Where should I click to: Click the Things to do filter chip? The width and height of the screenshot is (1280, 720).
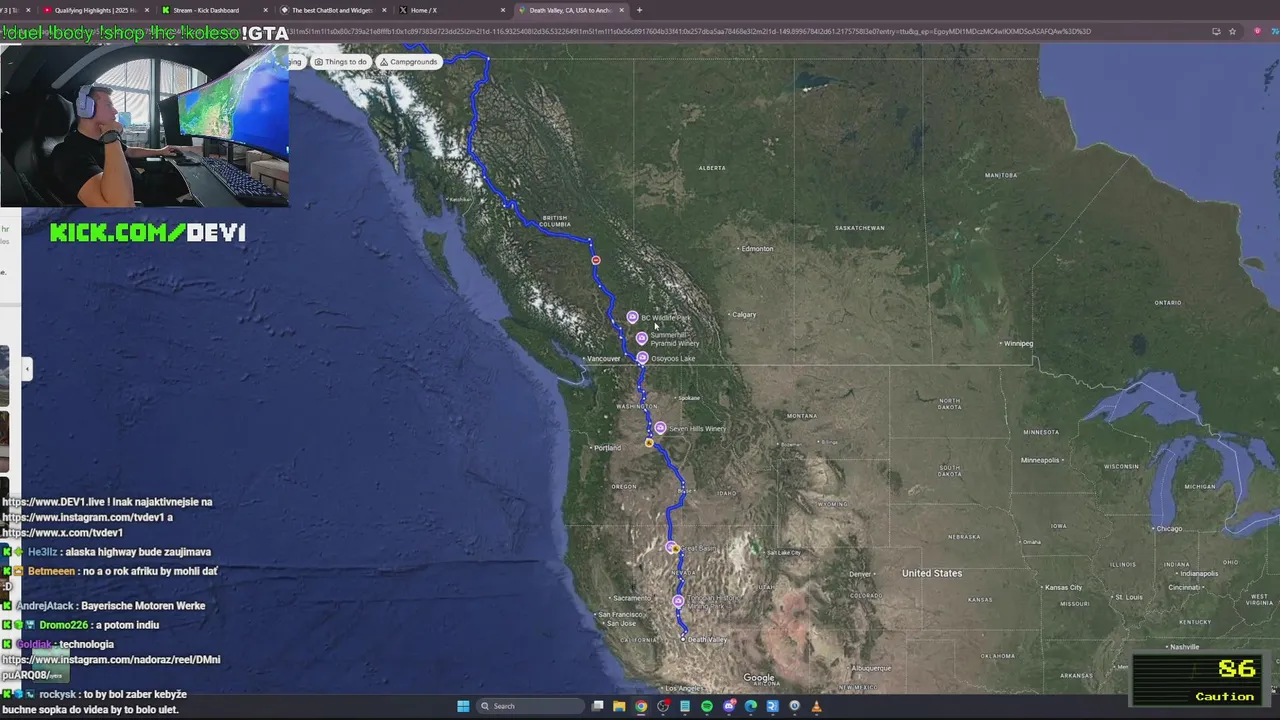click(341, 62)
